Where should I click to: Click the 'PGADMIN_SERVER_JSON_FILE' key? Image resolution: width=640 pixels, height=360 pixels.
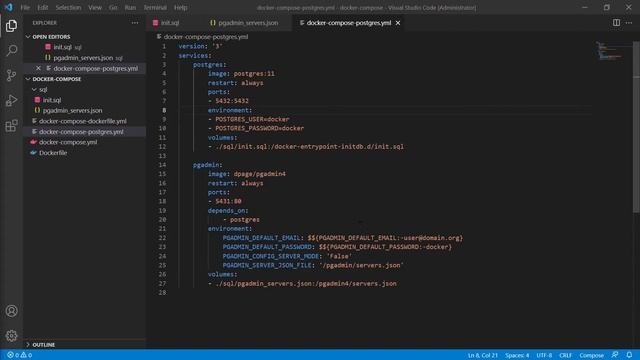pyautogui.click(x=267, y=265)
